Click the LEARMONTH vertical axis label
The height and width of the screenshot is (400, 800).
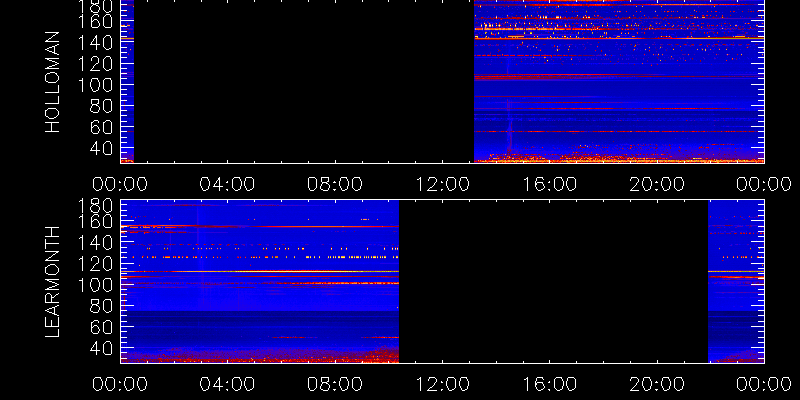click(x=53, y=282)
